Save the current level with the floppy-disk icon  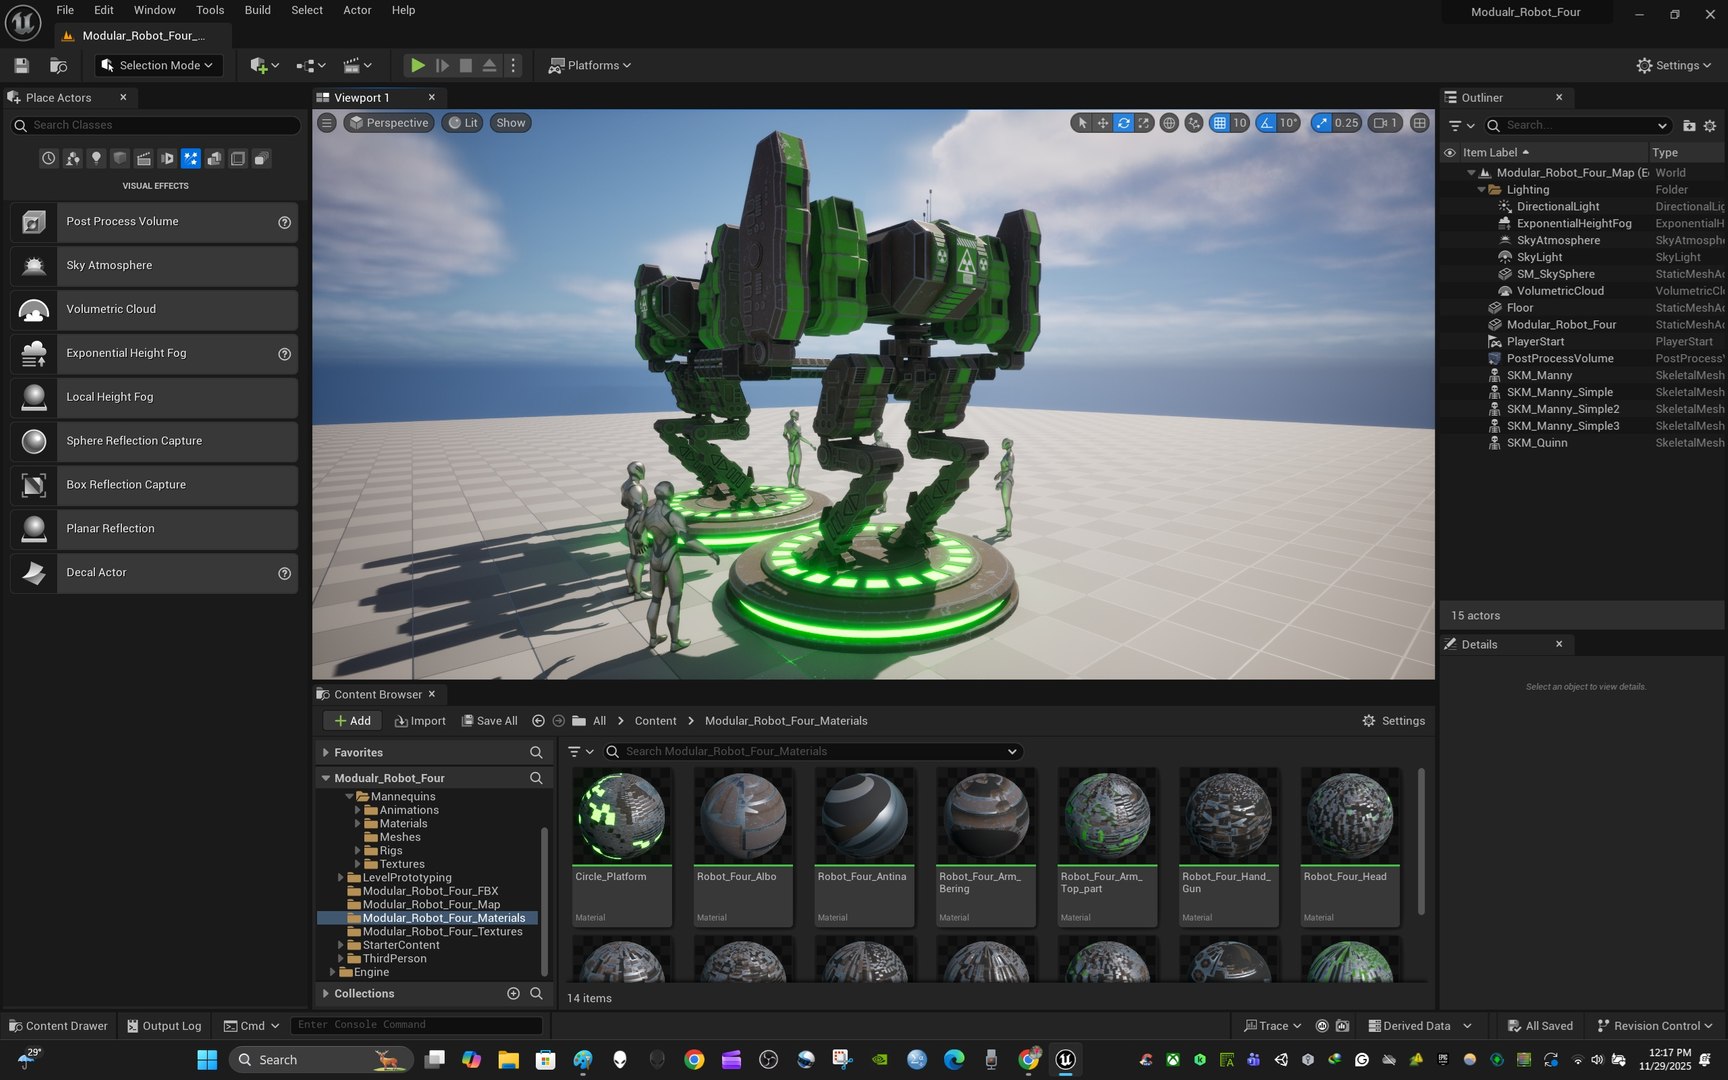[x=21, y=66]
